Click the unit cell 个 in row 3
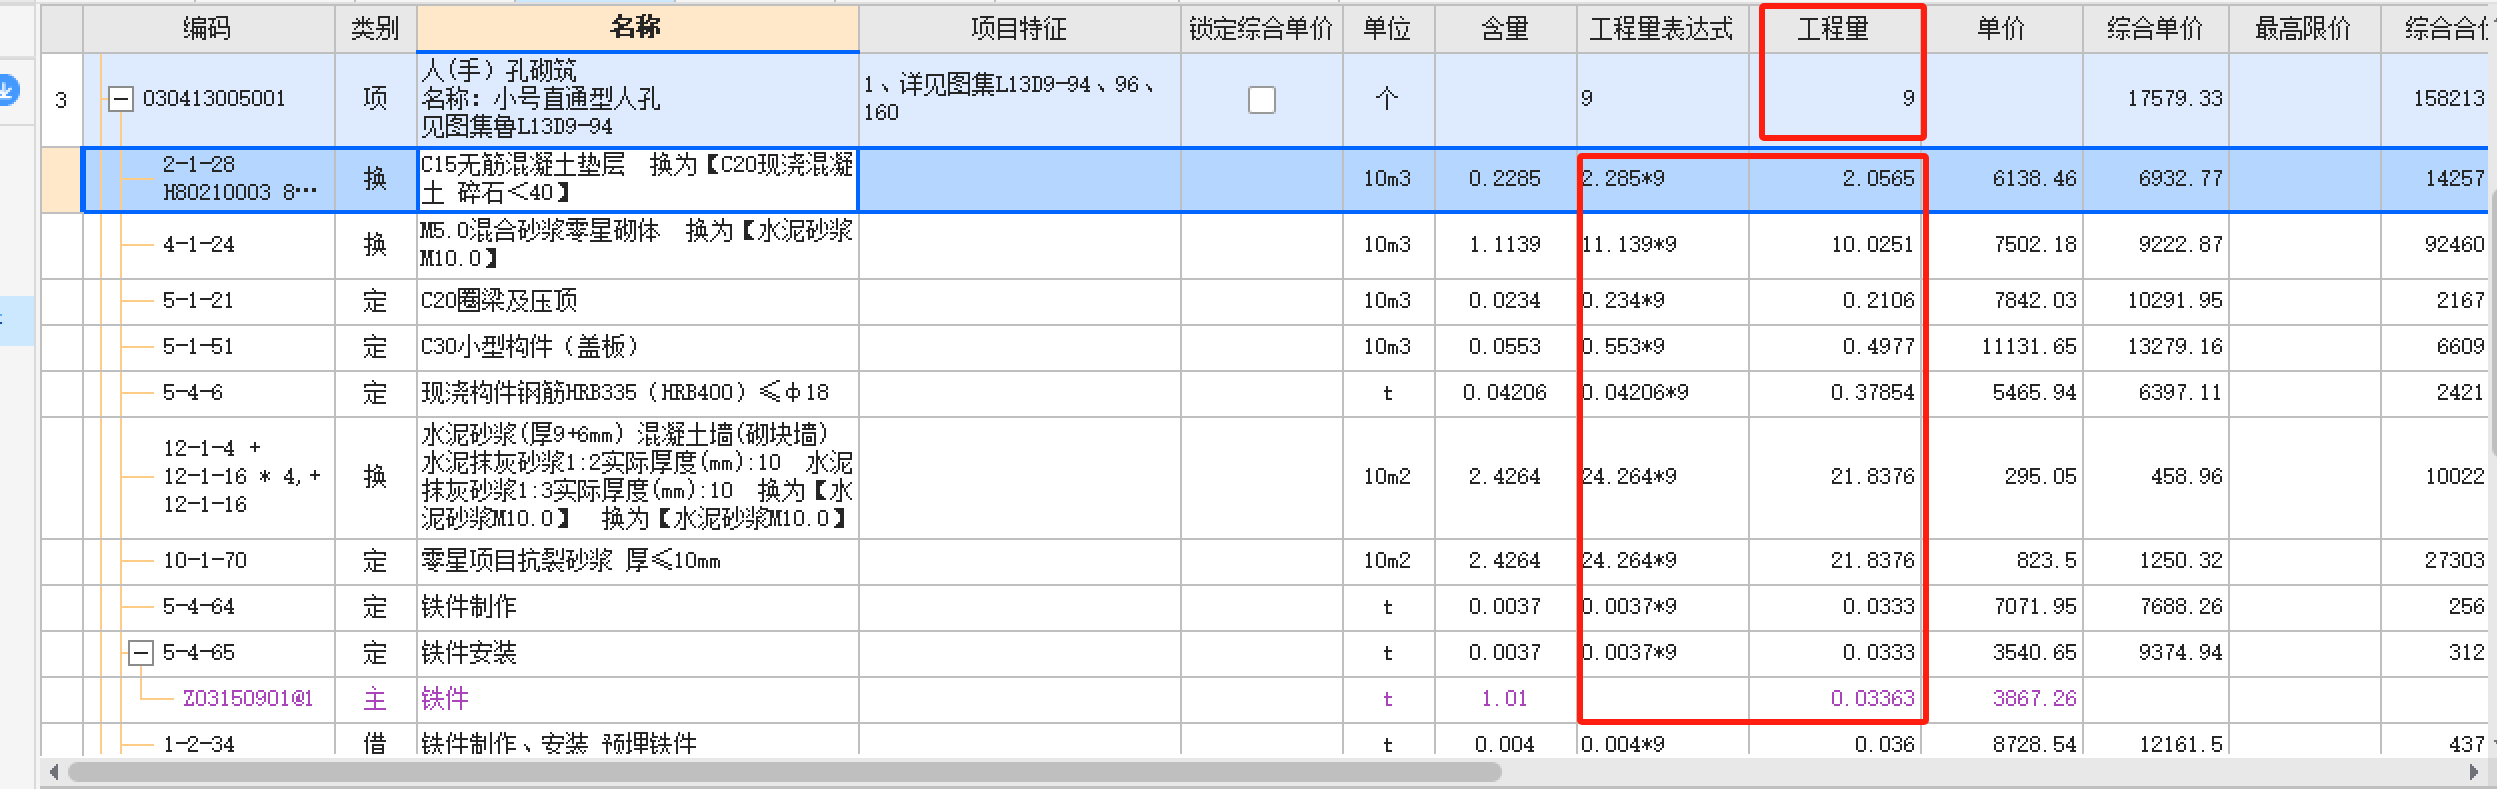This screenshot has height=789, width=2497. 1388,99
